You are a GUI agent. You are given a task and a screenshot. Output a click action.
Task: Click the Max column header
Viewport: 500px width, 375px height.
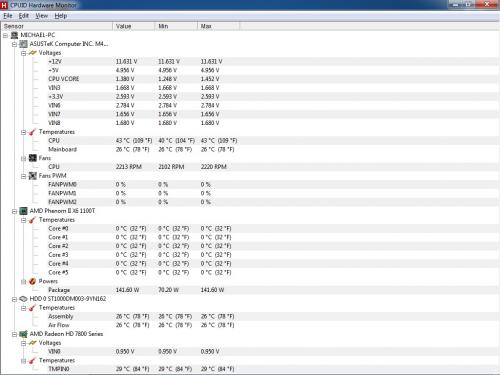218,26
